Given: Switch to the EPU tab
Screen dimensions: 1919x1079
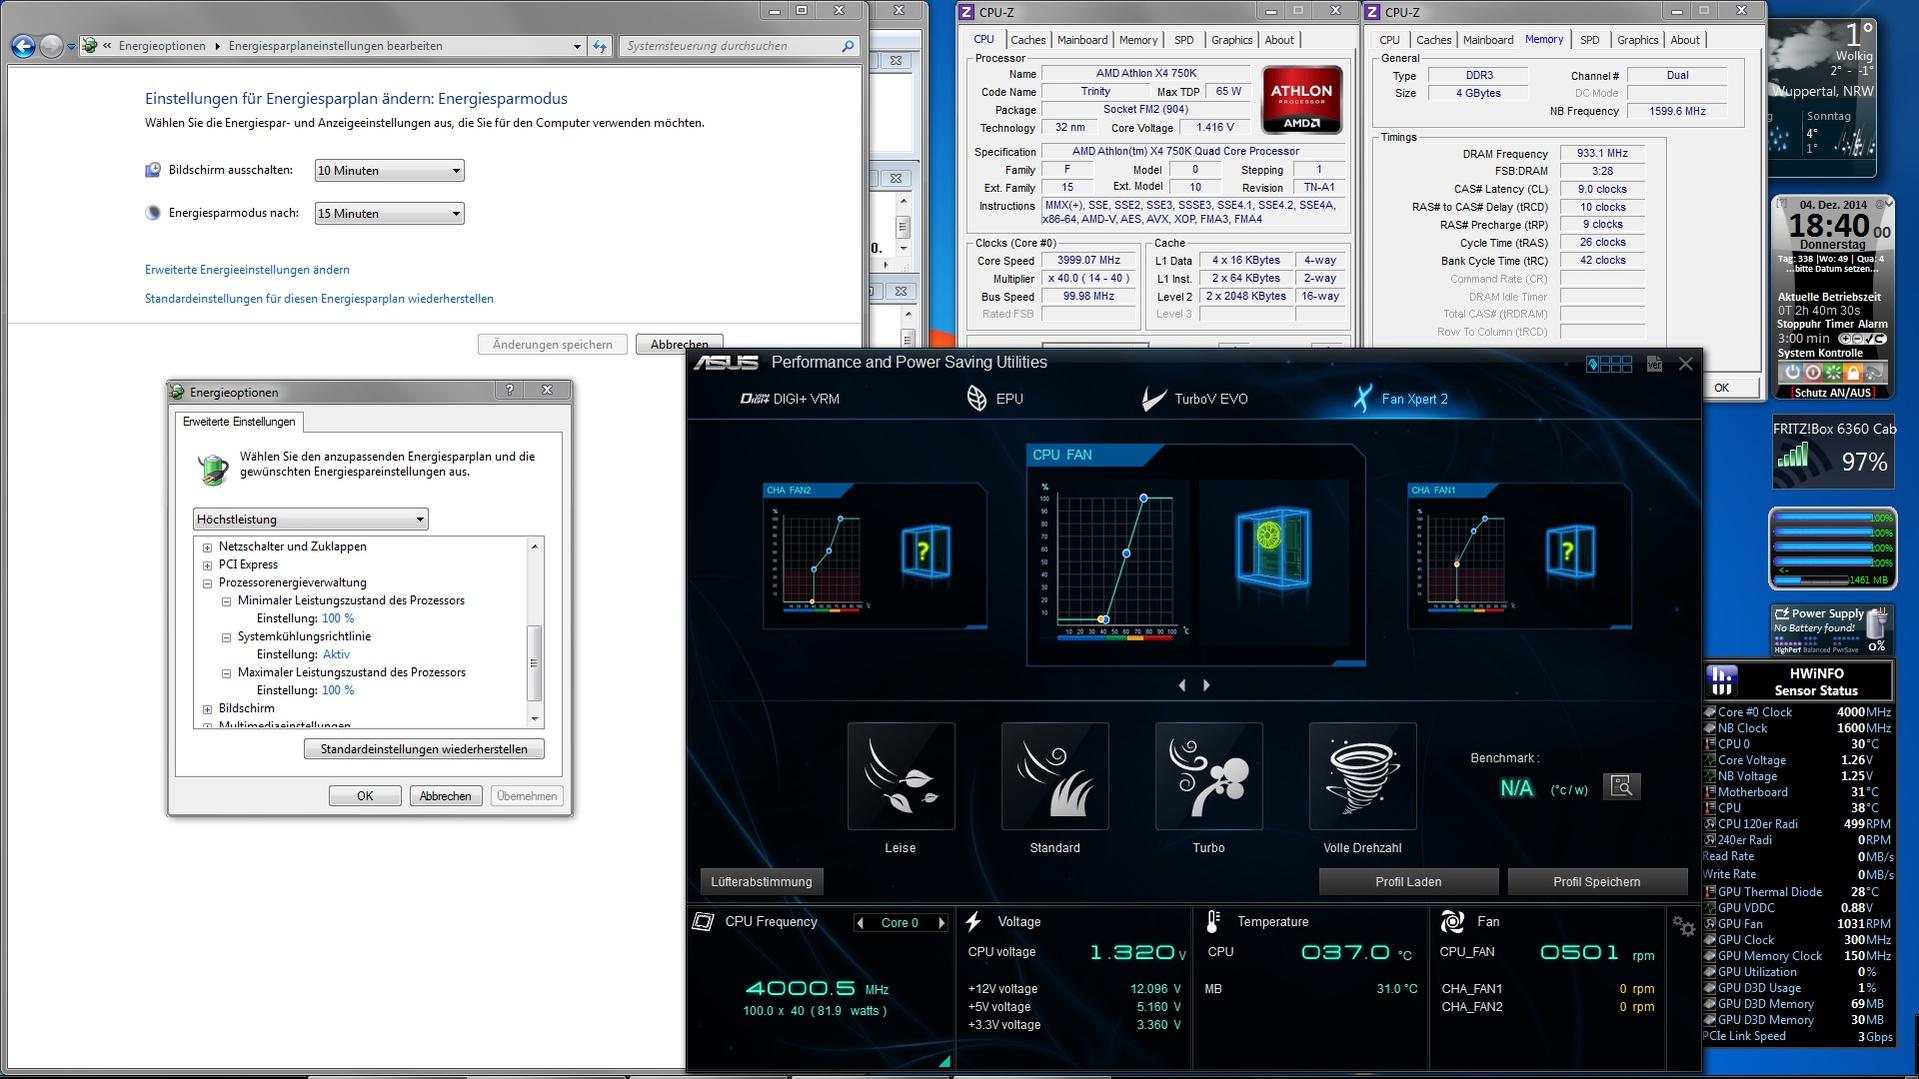Looking at the screenshot, I should click(x=995, y=398).
